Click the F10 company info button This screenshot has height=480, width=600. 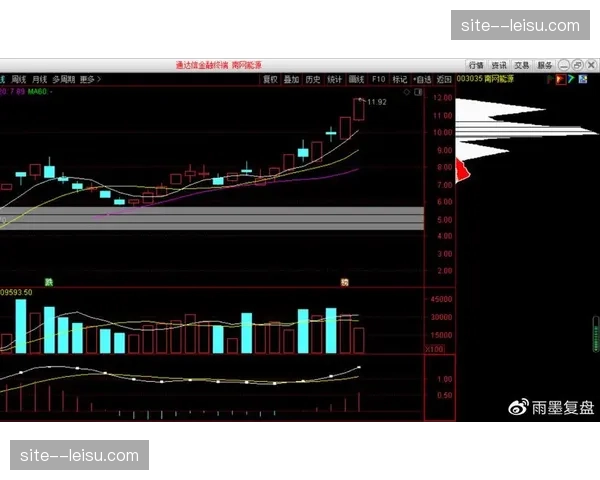379,79
